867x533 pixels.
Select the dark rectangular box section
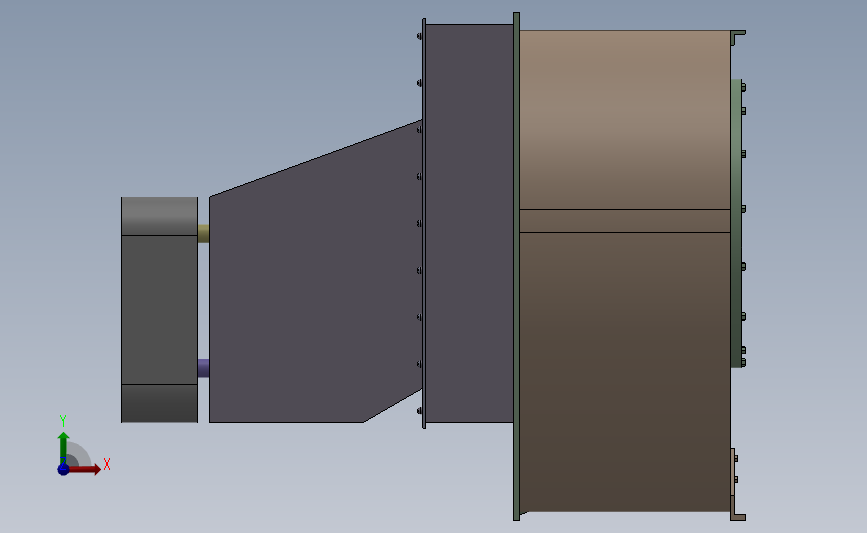(469, 223)
